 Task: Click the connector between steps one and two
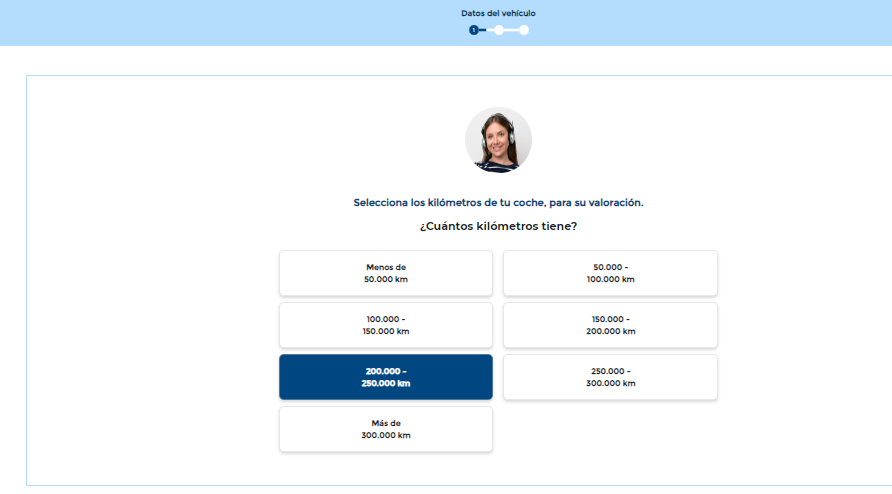point(486,30)
